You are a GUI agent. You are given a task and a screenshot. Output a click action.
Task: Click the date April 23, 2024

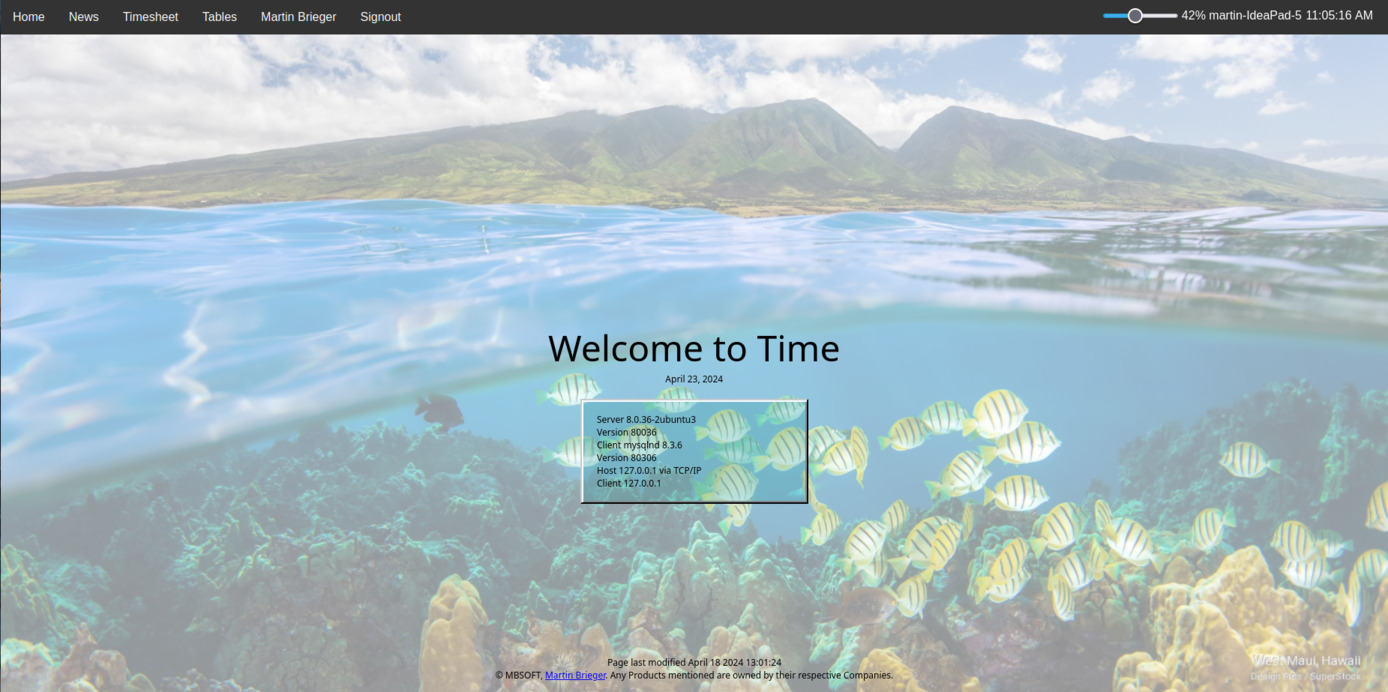(694, 379)
